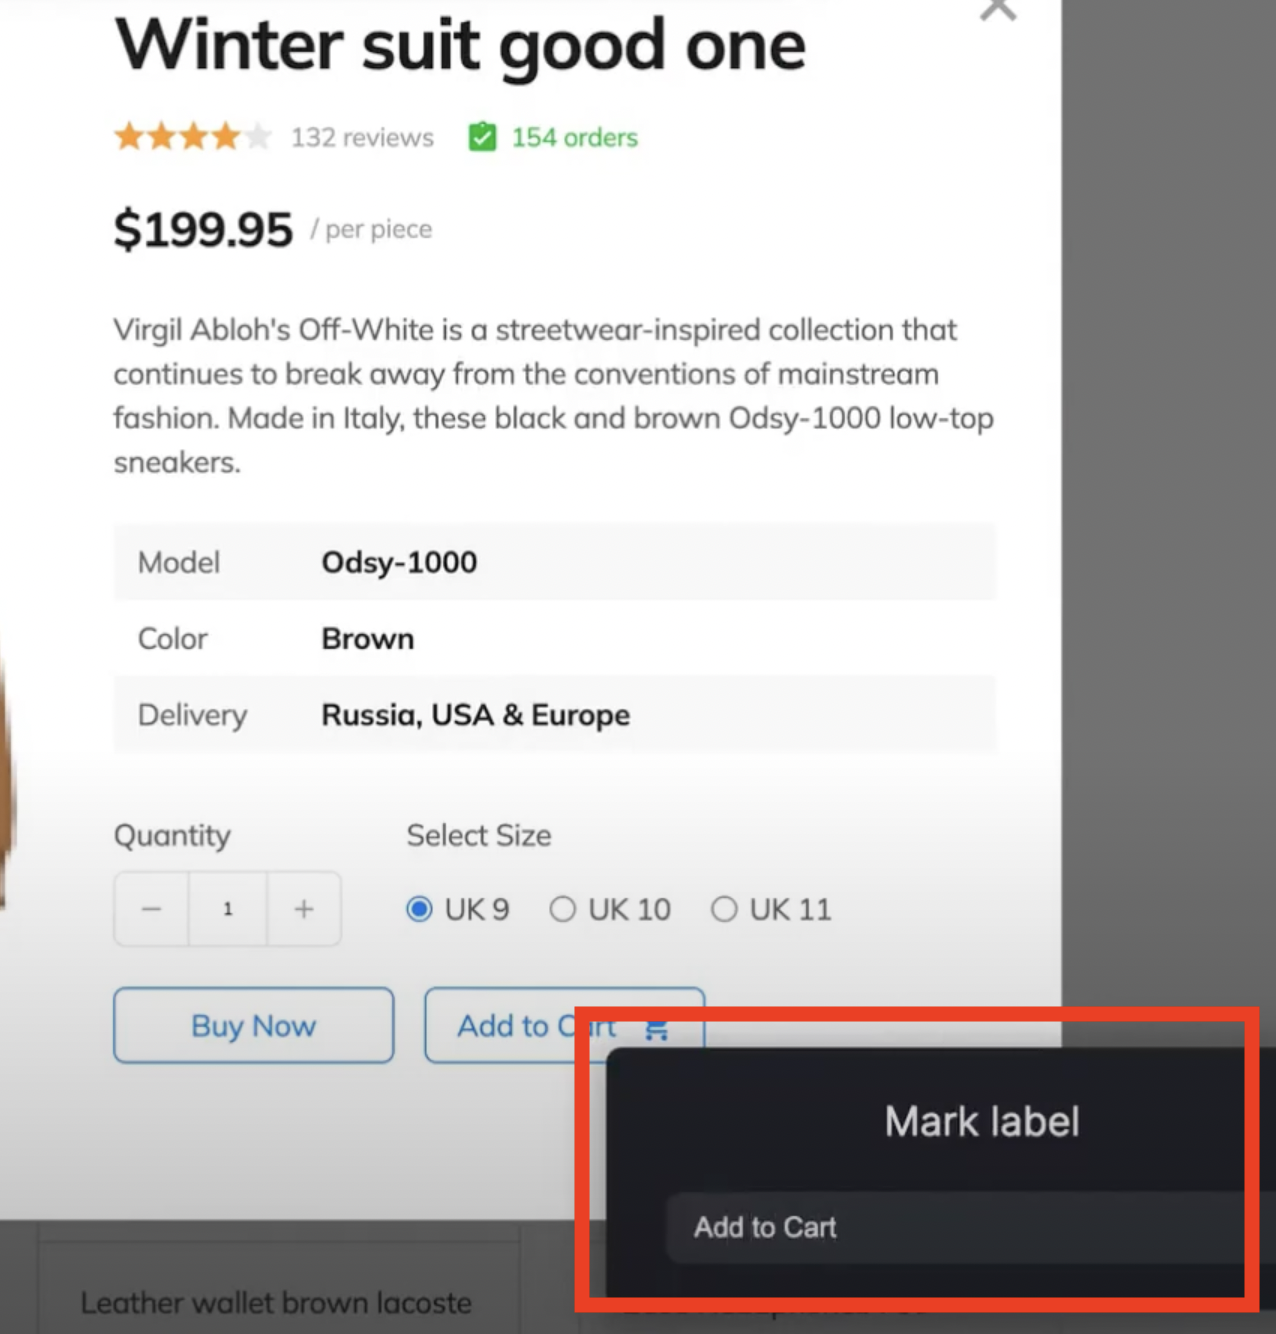Click the Odsy-1000 model value
The image size is (1276, 1334).
coord(399,562)
